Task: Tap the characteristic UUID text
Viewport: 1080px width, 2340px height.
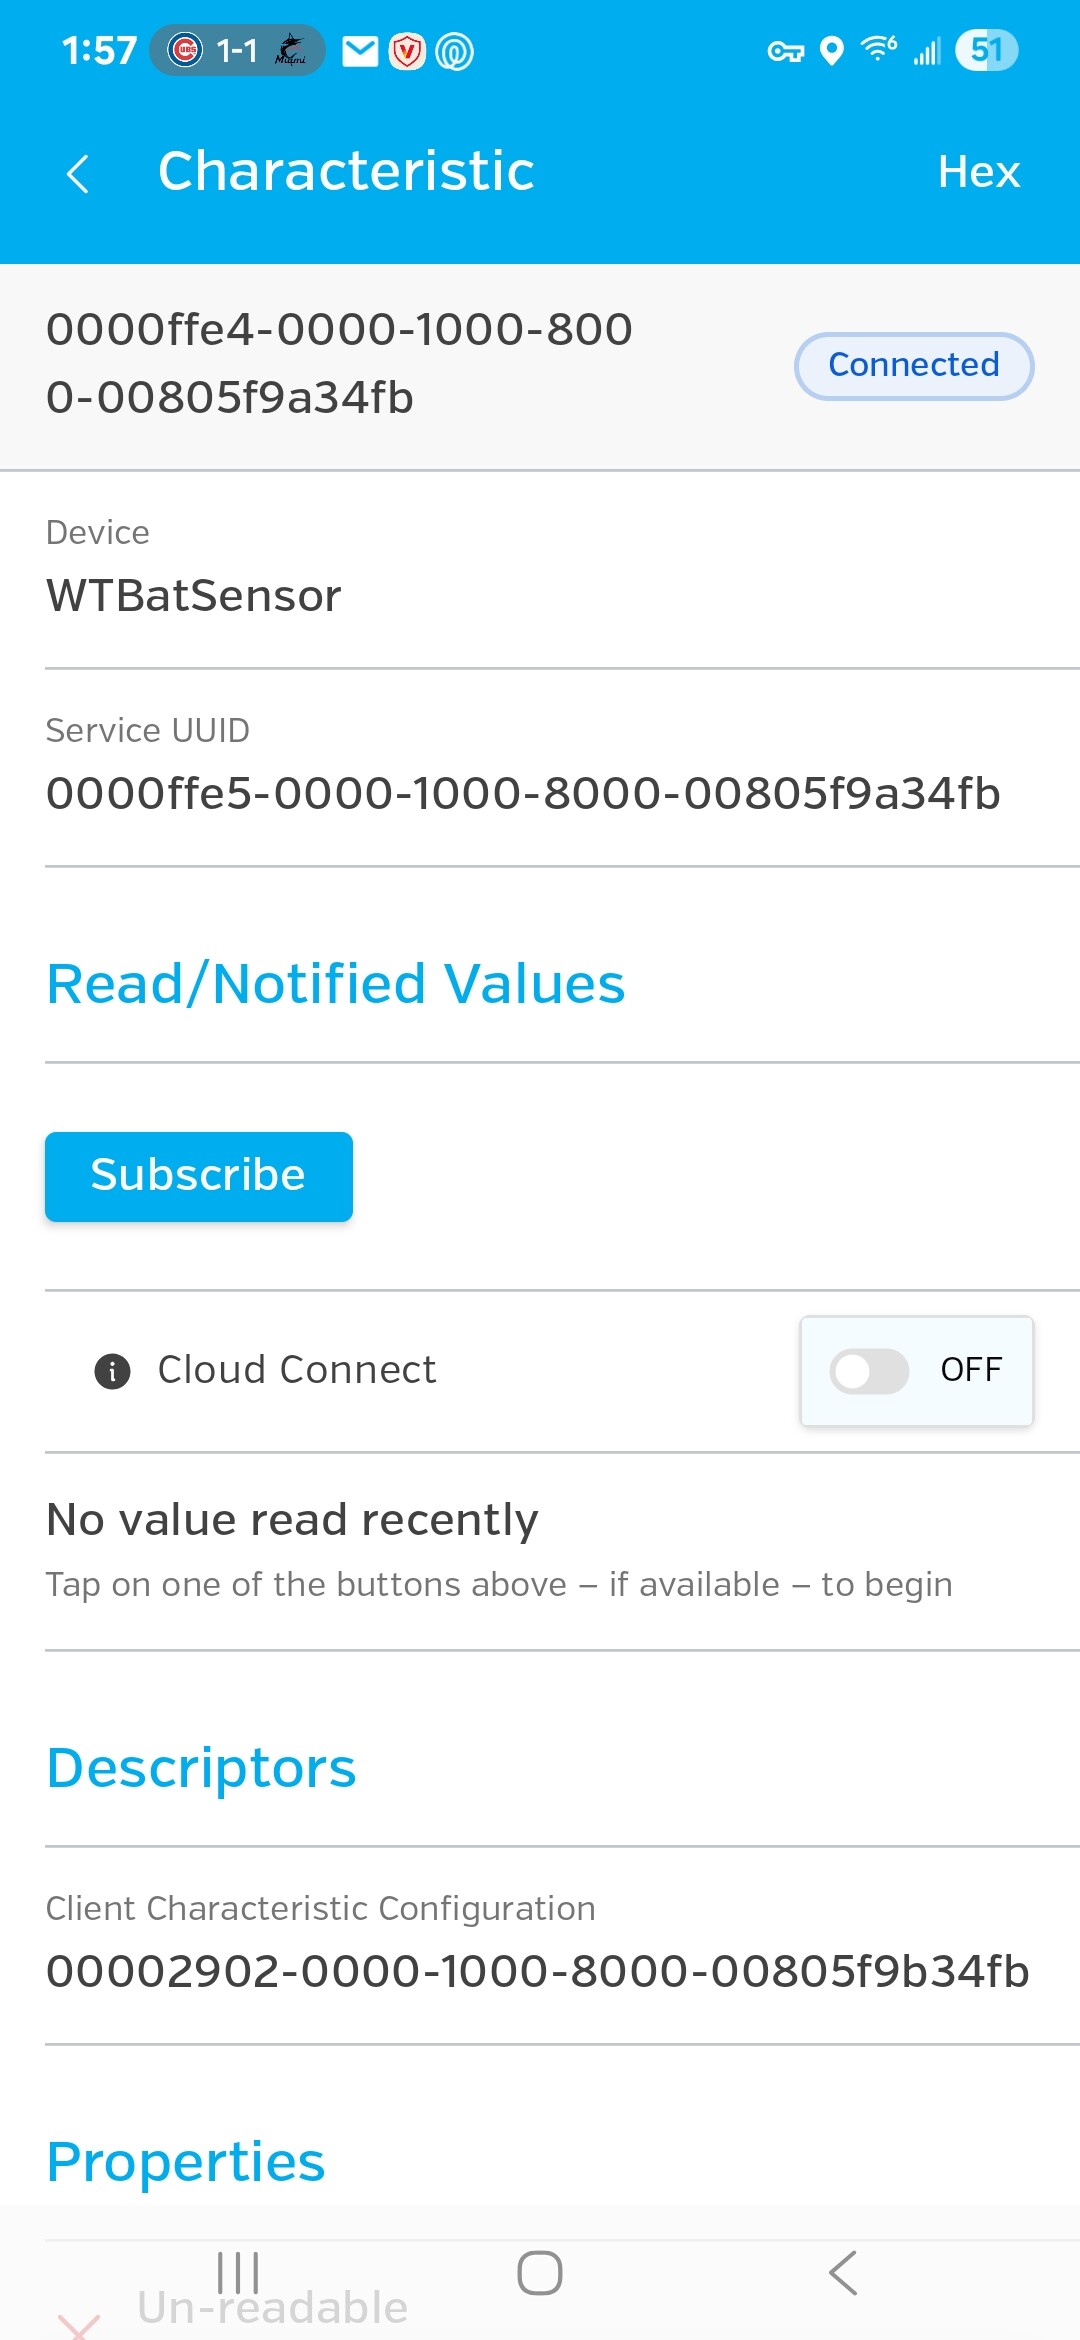Action: tap(340, 363)
